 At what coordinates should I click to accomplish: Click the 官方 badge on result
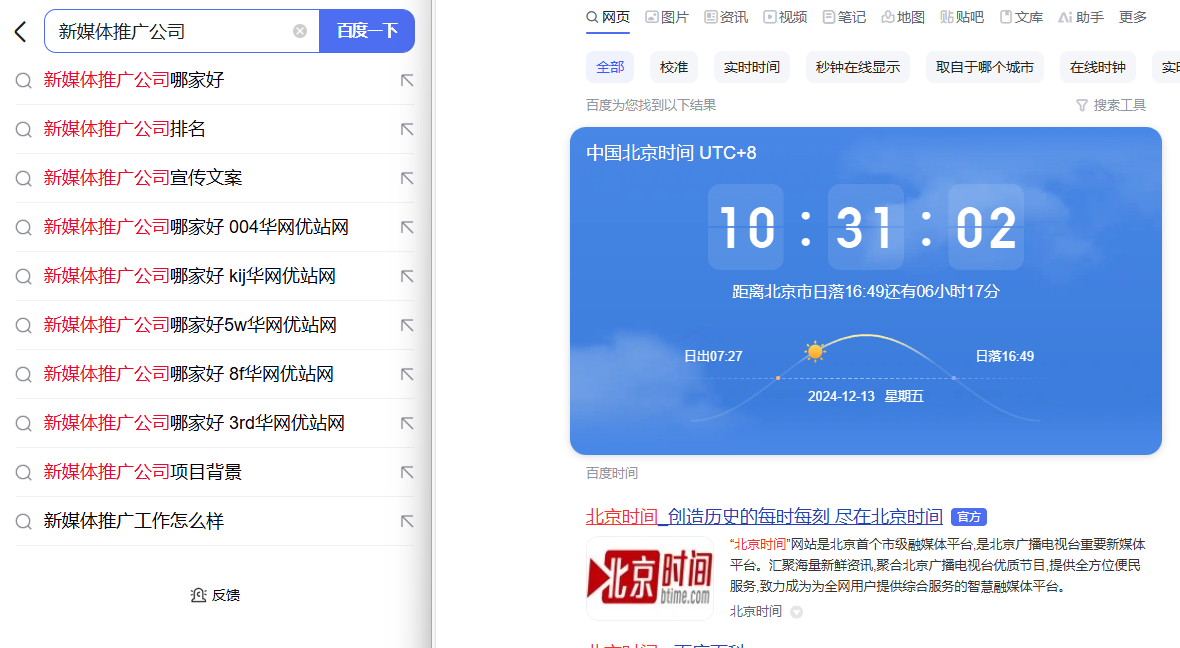coord(969,517)
